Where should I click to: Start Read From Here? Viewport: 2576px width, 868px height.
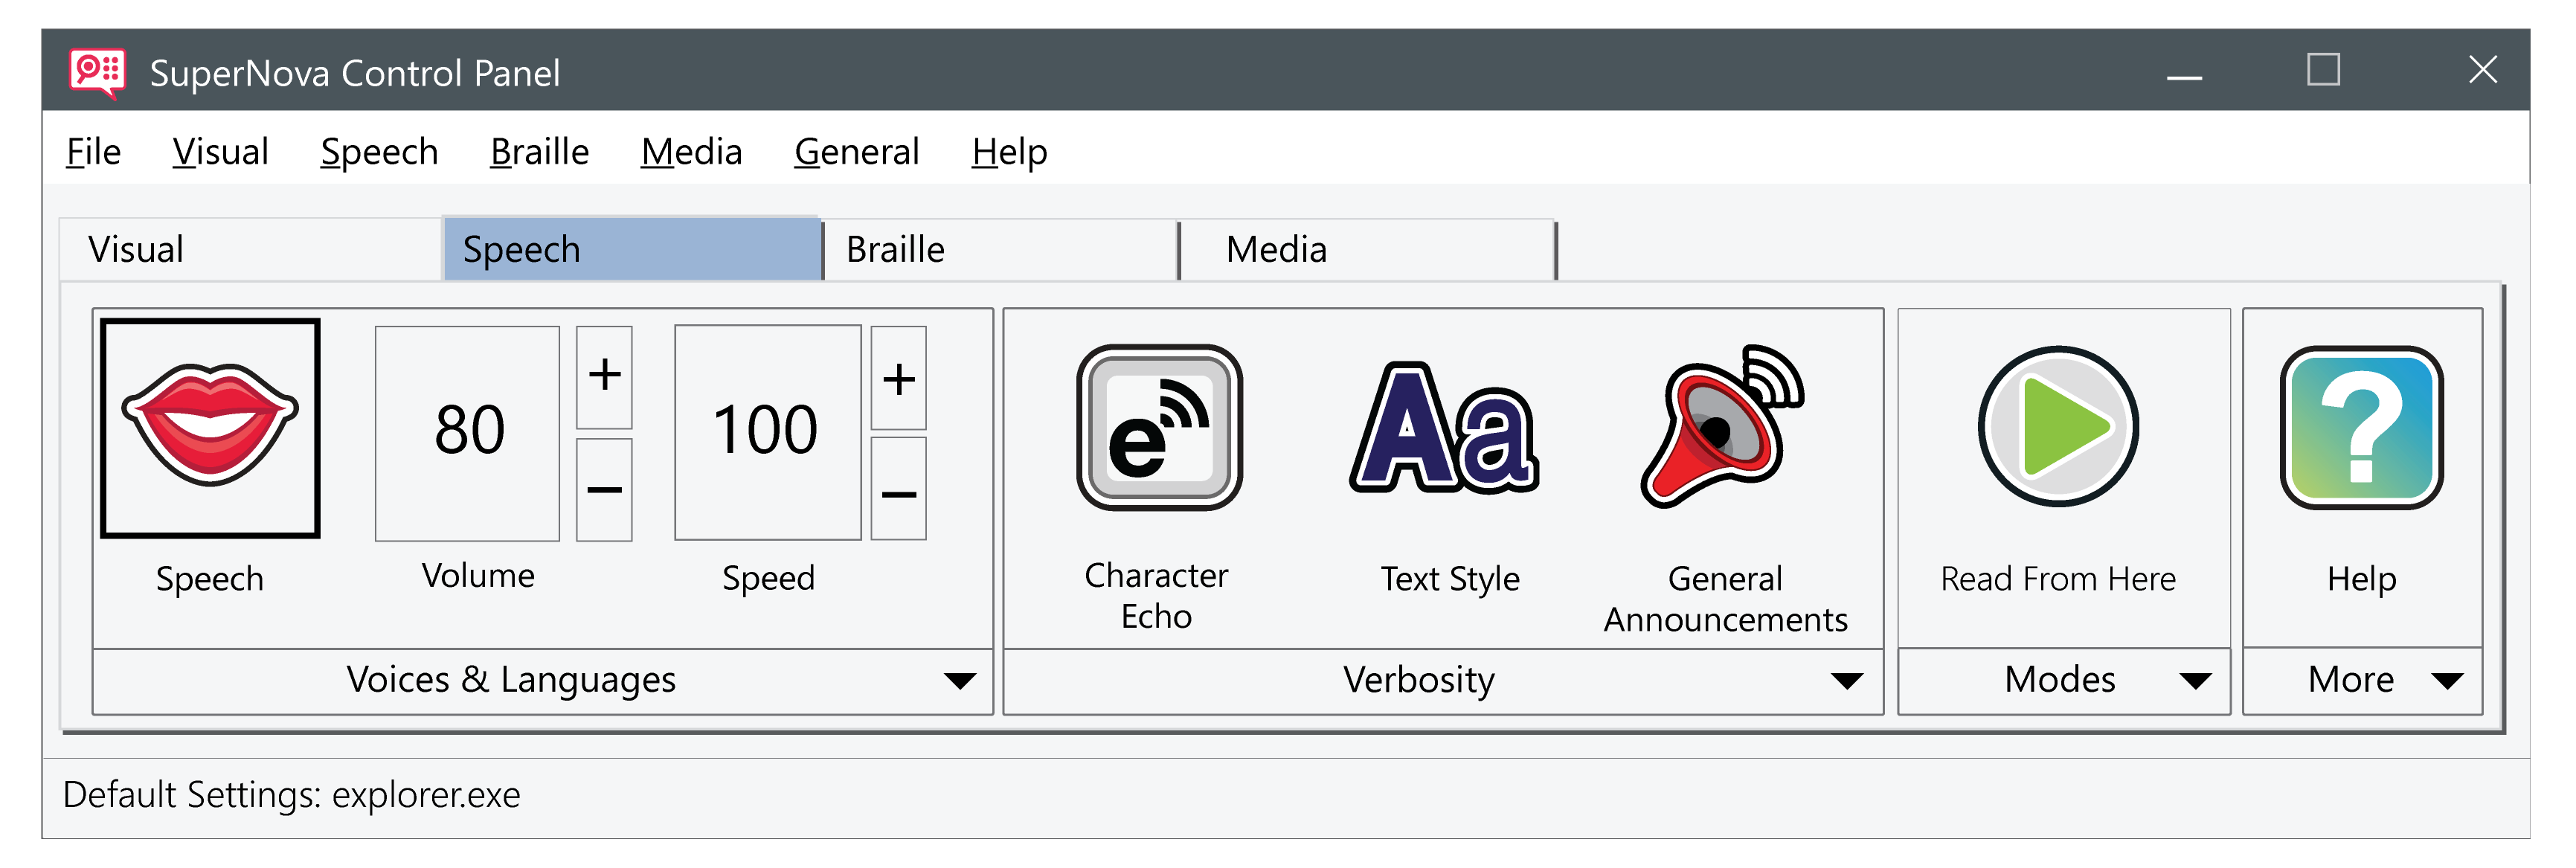coord(2058,428)
